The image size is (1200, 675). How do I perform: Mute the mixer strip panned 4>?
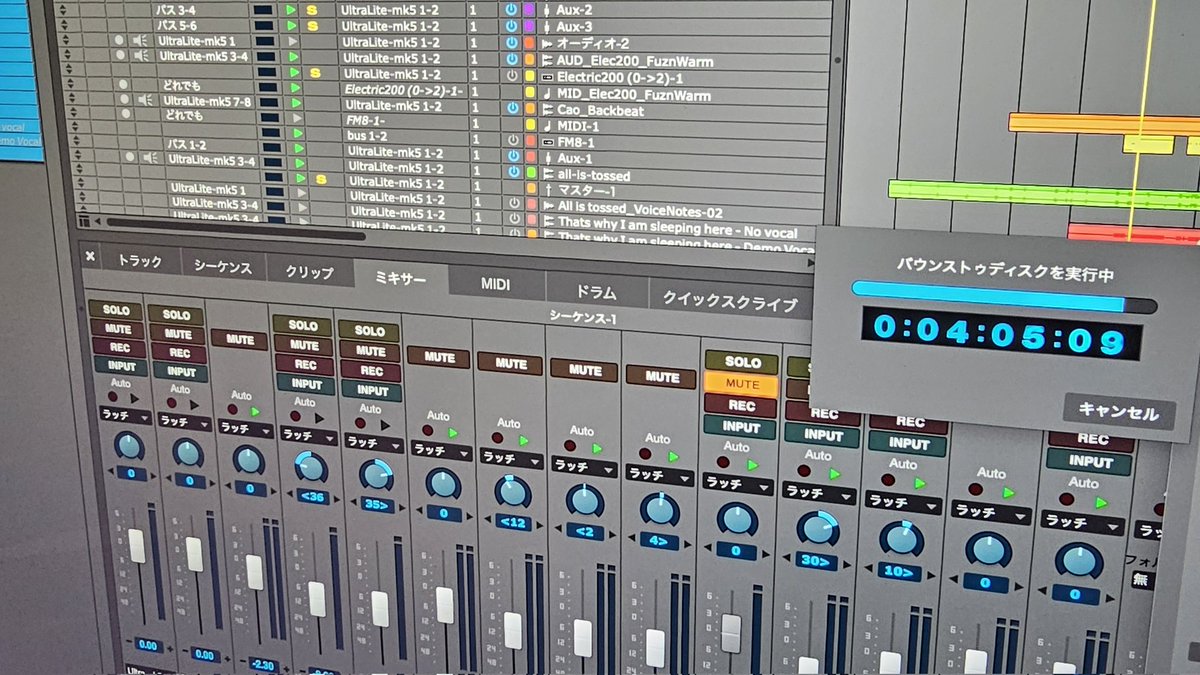[662, 377]
